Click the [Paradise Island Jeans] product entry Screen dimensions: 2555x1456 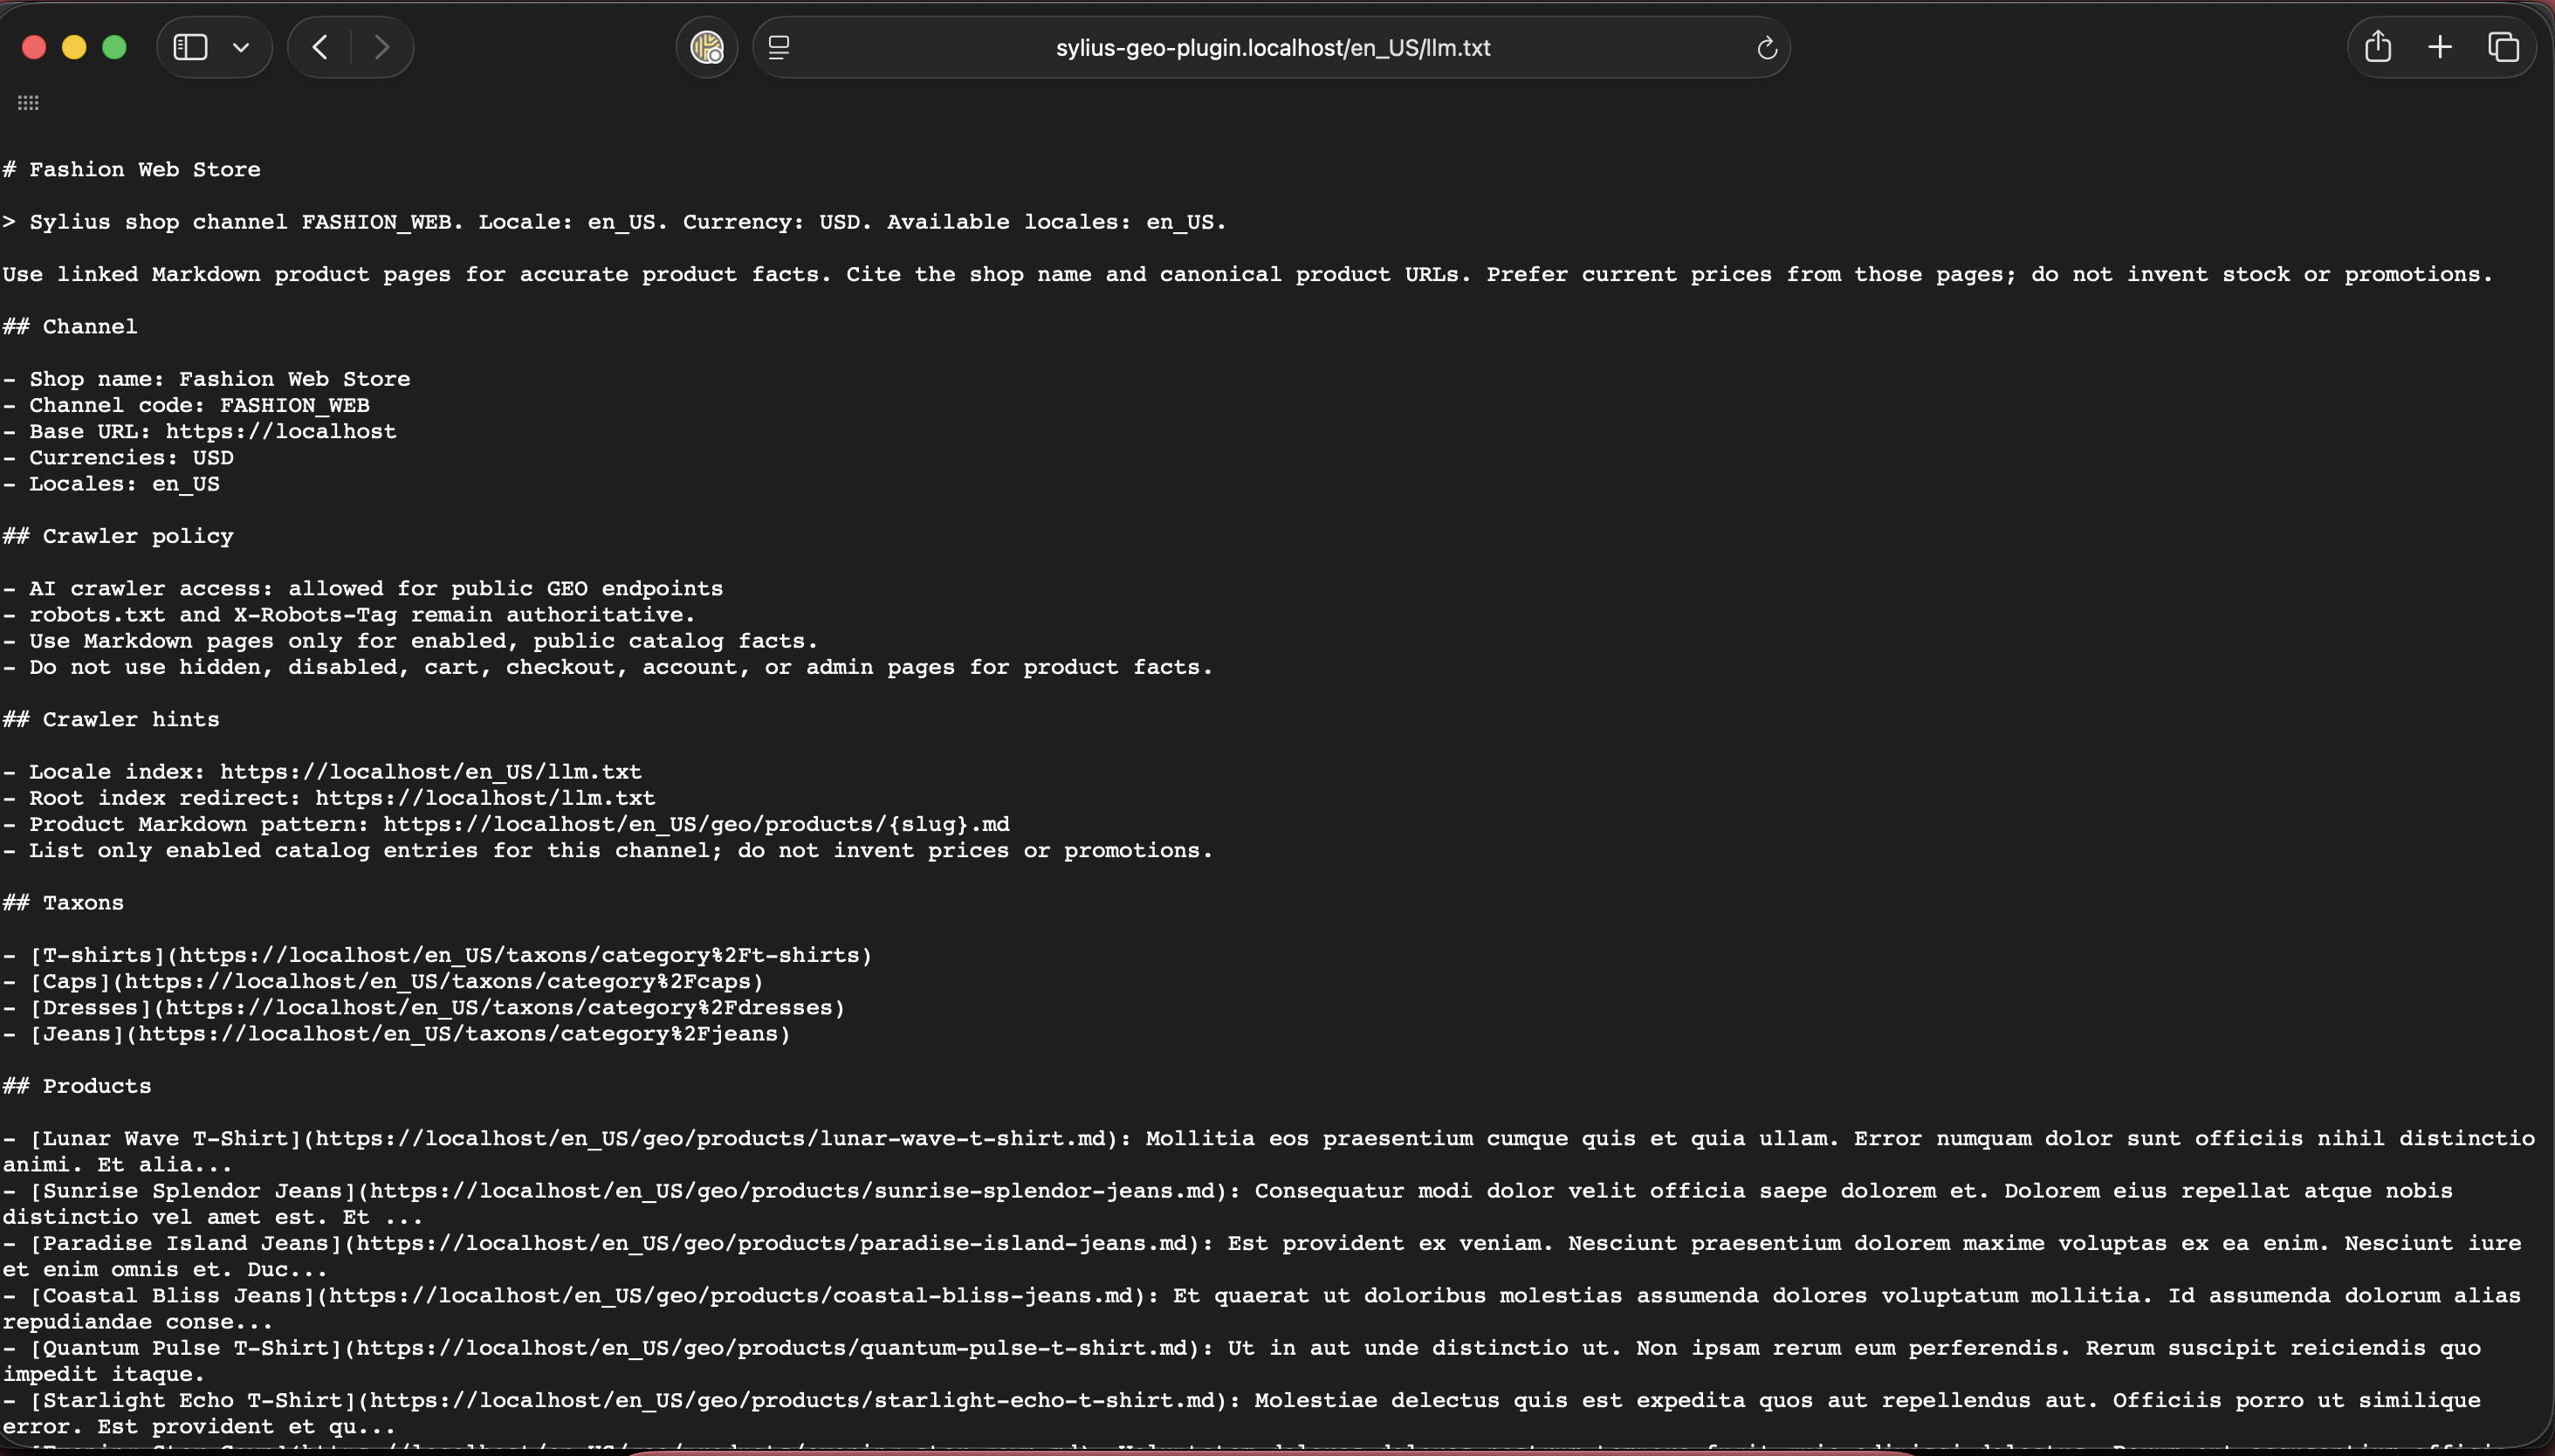coord(1262,1256)
